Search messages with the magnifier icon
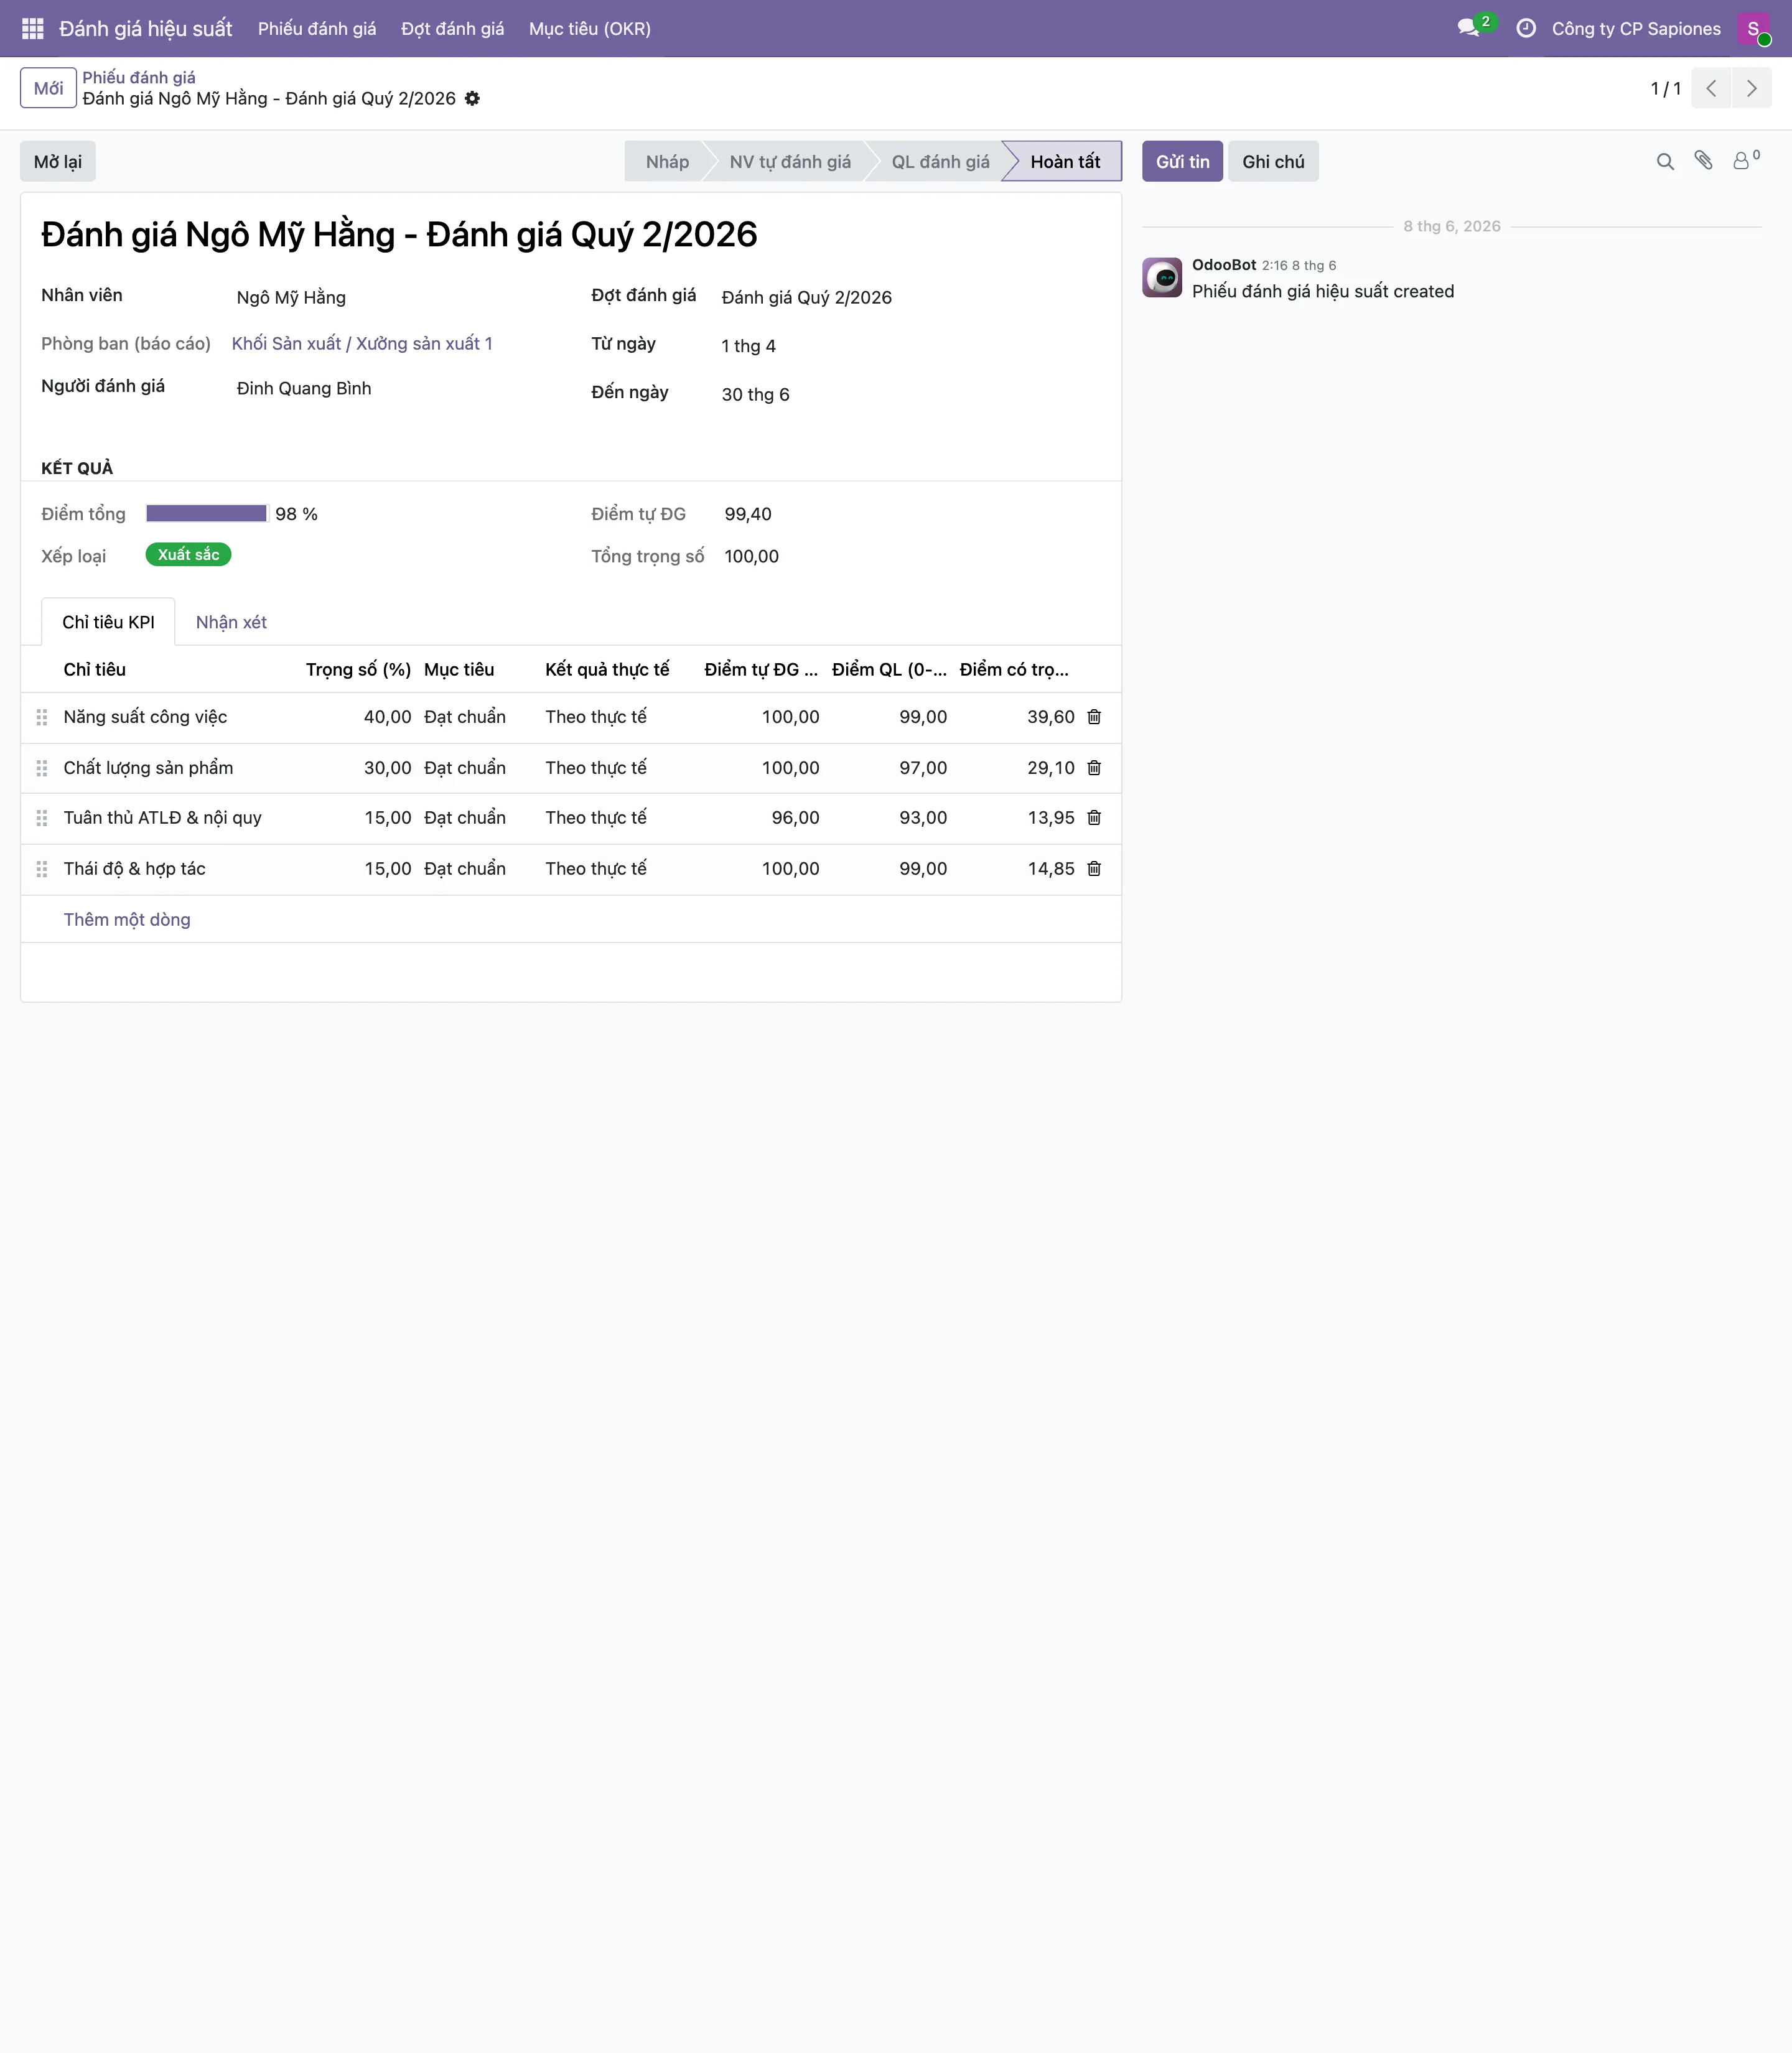 click(1665, 161)
